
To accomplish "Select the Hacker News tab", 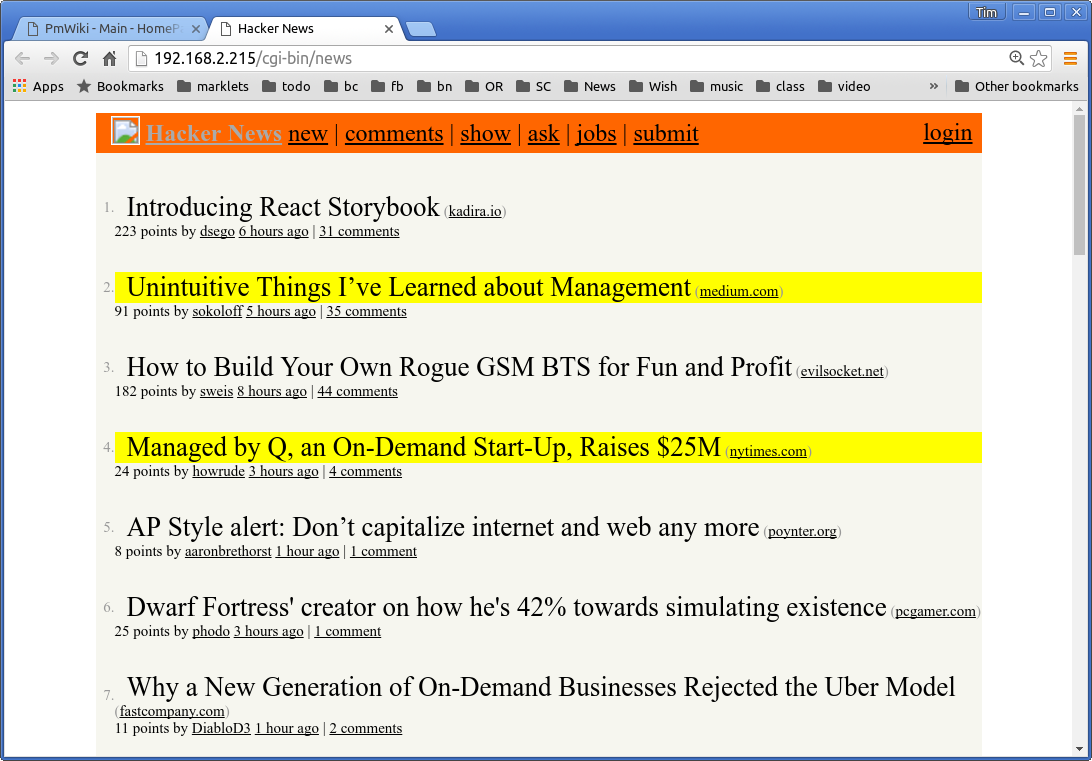I will click(306, 29).
